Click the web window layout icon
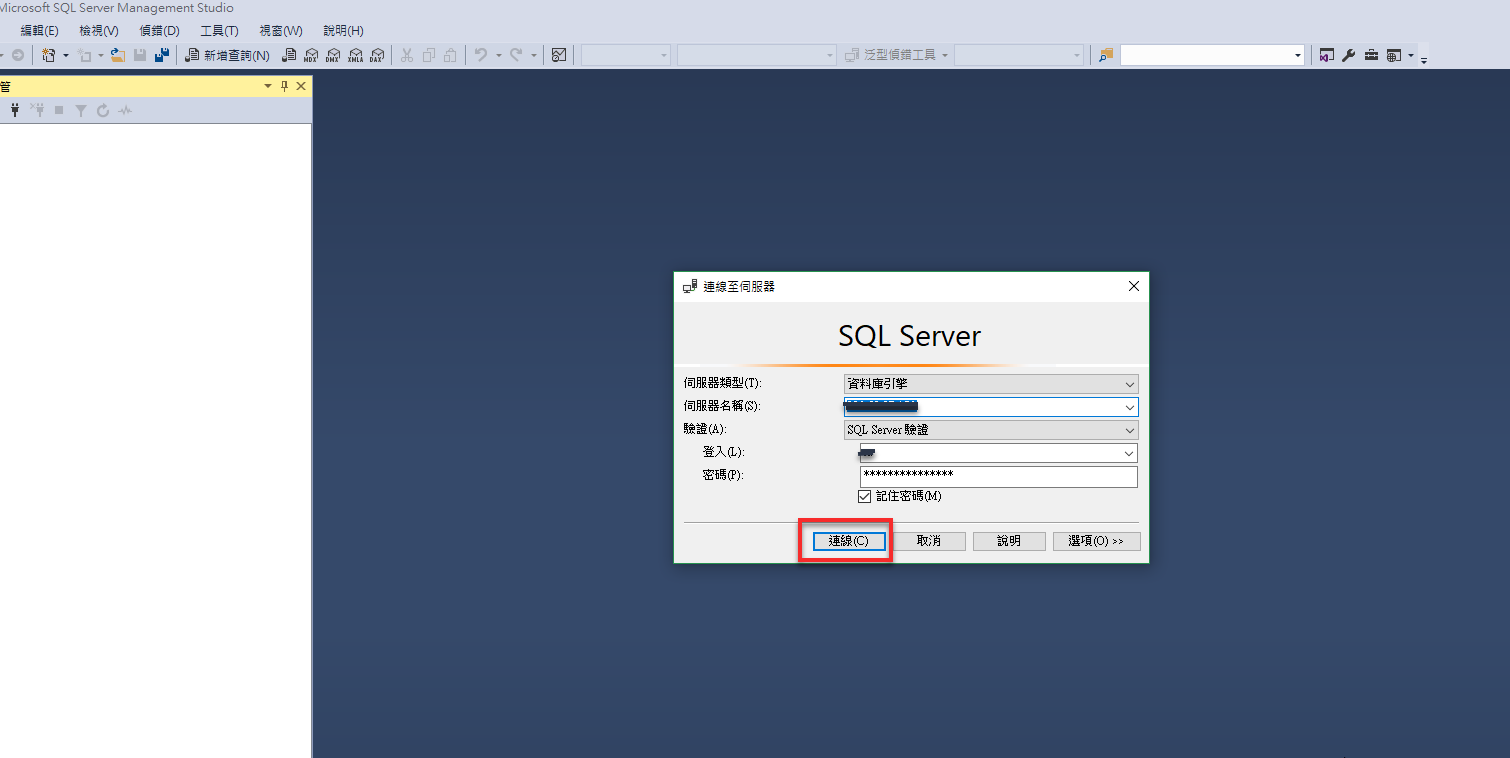1510x758 pixels. point(1394,55)
